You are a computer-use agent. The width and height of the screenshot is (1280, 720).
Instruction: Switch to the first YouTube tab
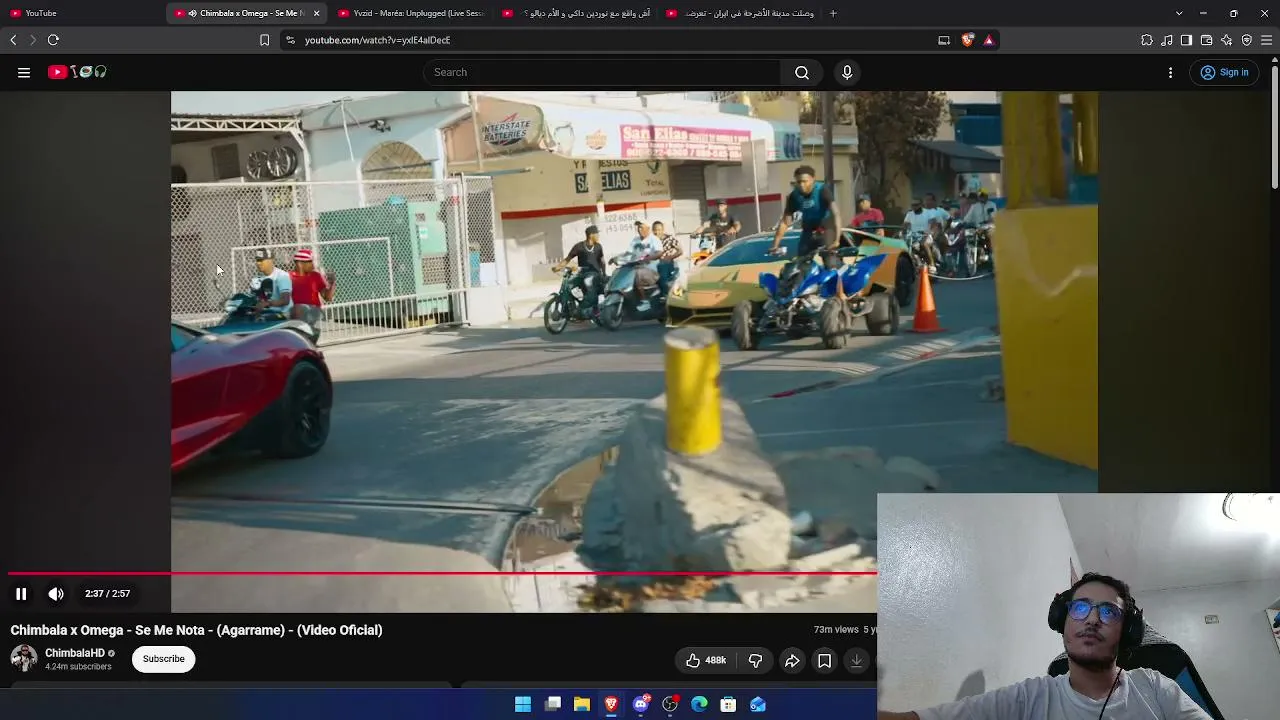pyautogui.click(x=82, y=13)
